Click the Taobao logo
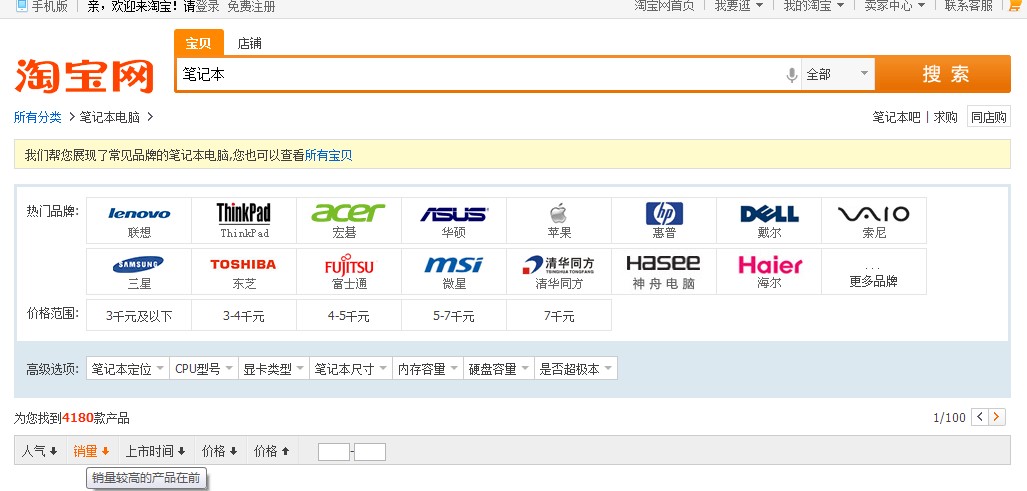 [84, 76]
